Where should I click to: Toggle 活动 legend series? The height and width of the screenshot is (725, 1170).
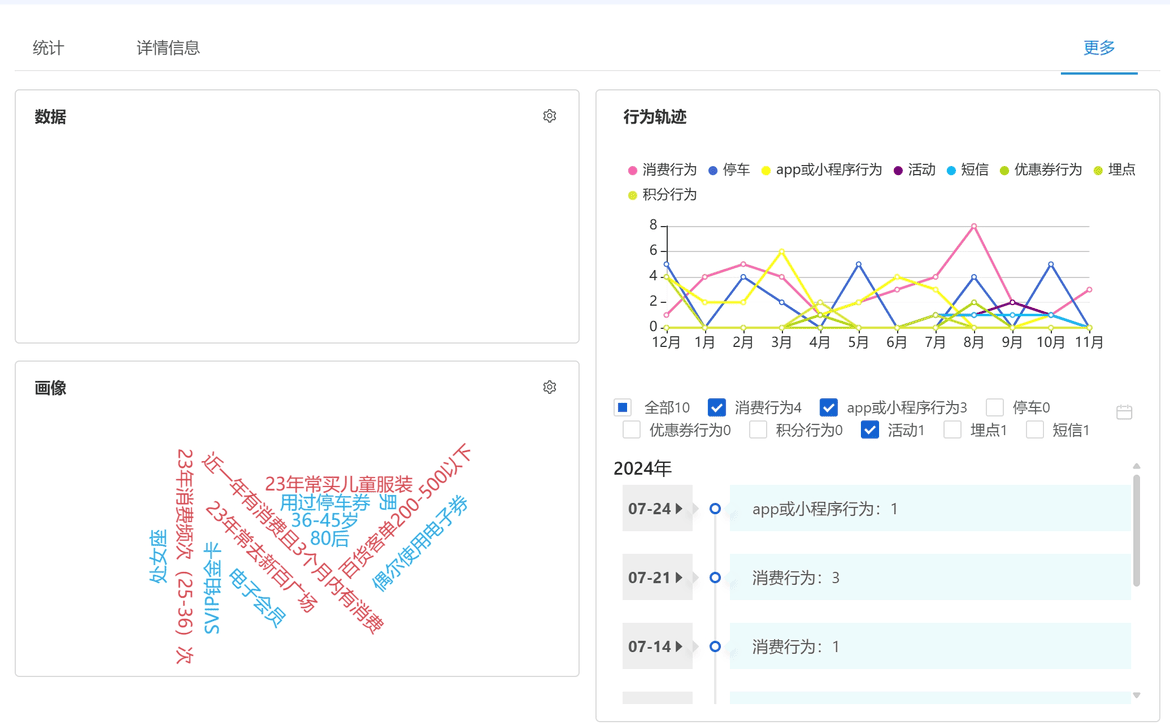coord(915,170)
